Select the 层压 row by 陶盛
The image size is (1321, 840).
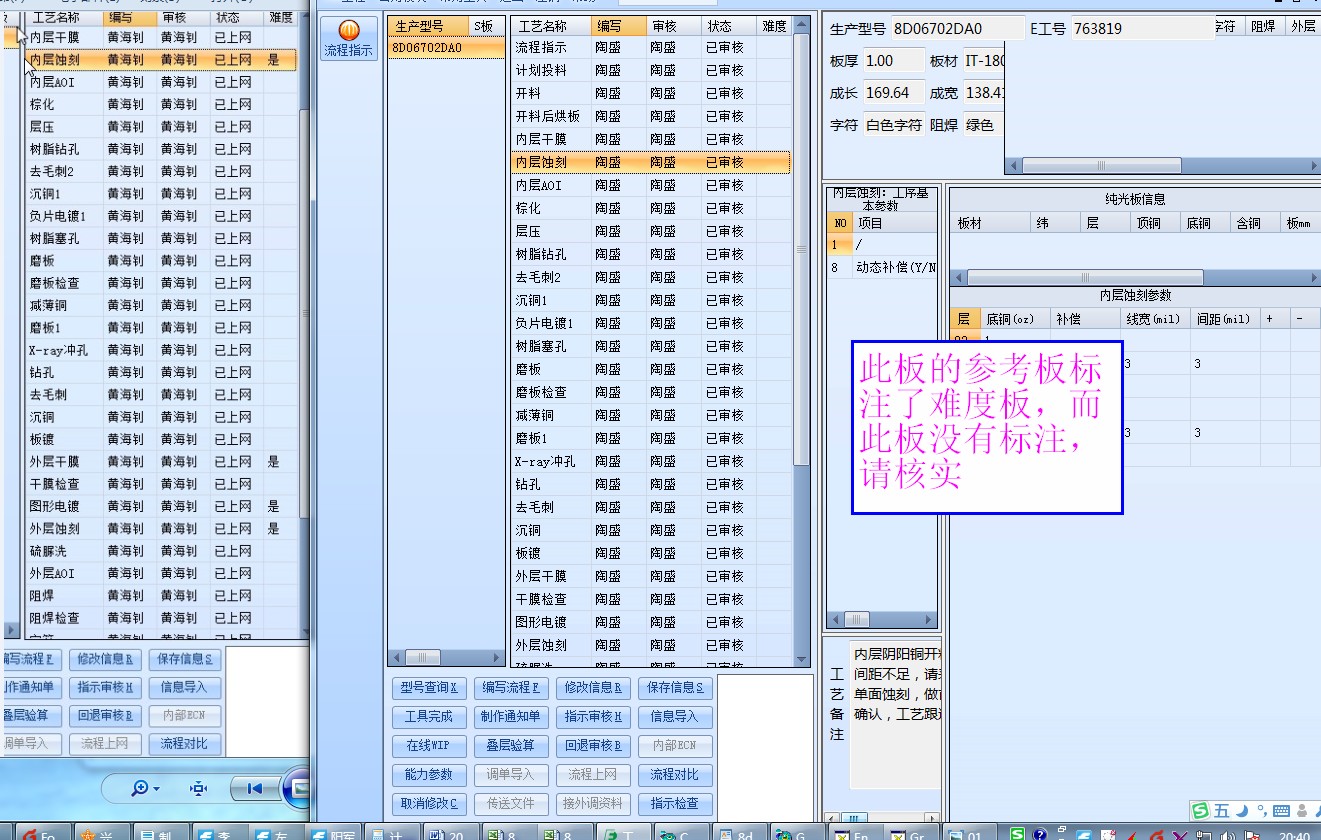tap(651, 231)
